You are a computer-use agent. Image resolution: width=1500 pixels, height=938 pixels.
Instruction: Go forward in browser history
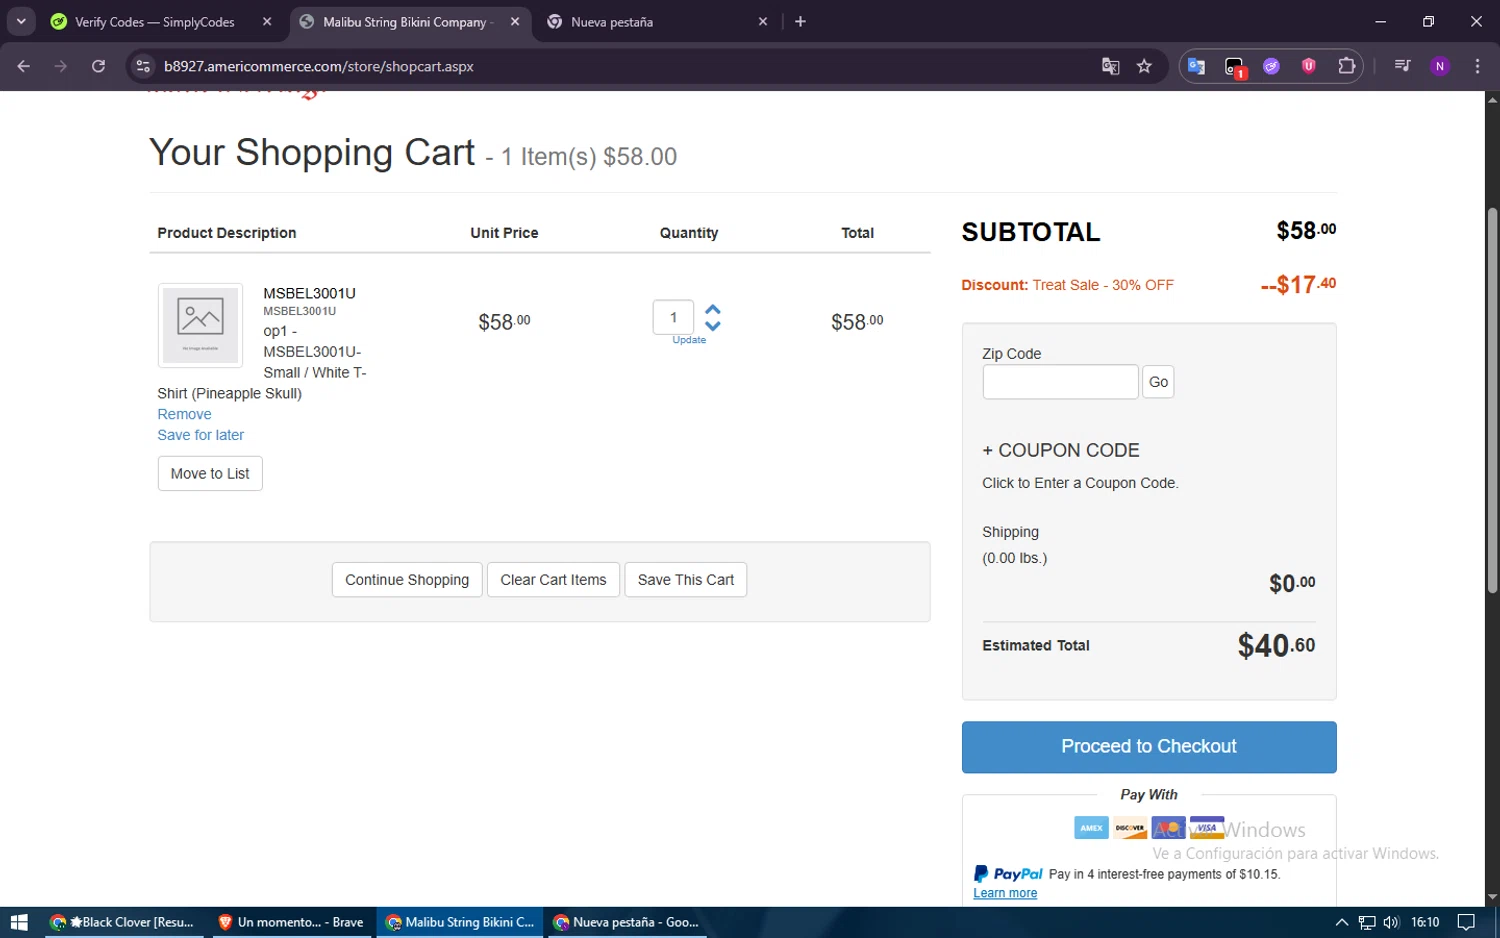(x=61, y=66)
